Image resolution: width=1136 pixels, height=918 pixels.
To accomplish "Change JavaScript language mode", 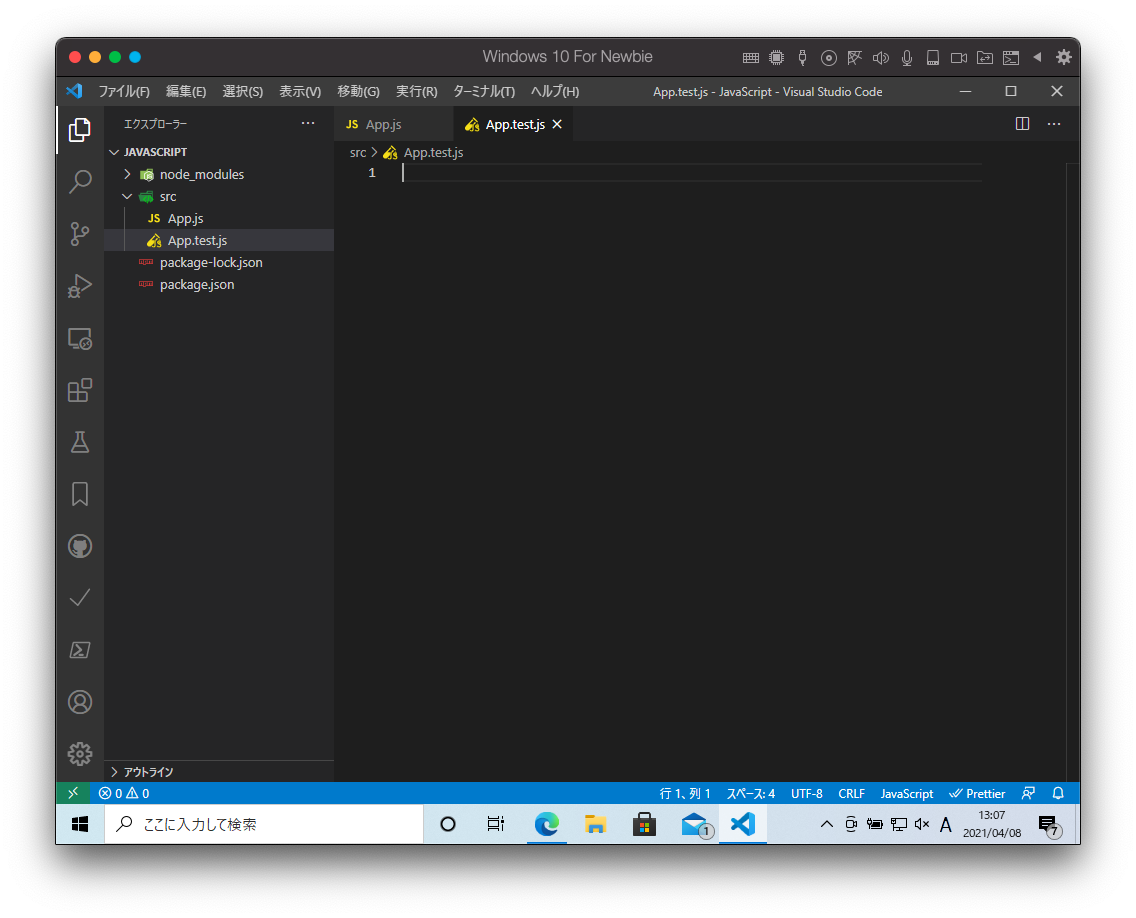I will point(906,793).
